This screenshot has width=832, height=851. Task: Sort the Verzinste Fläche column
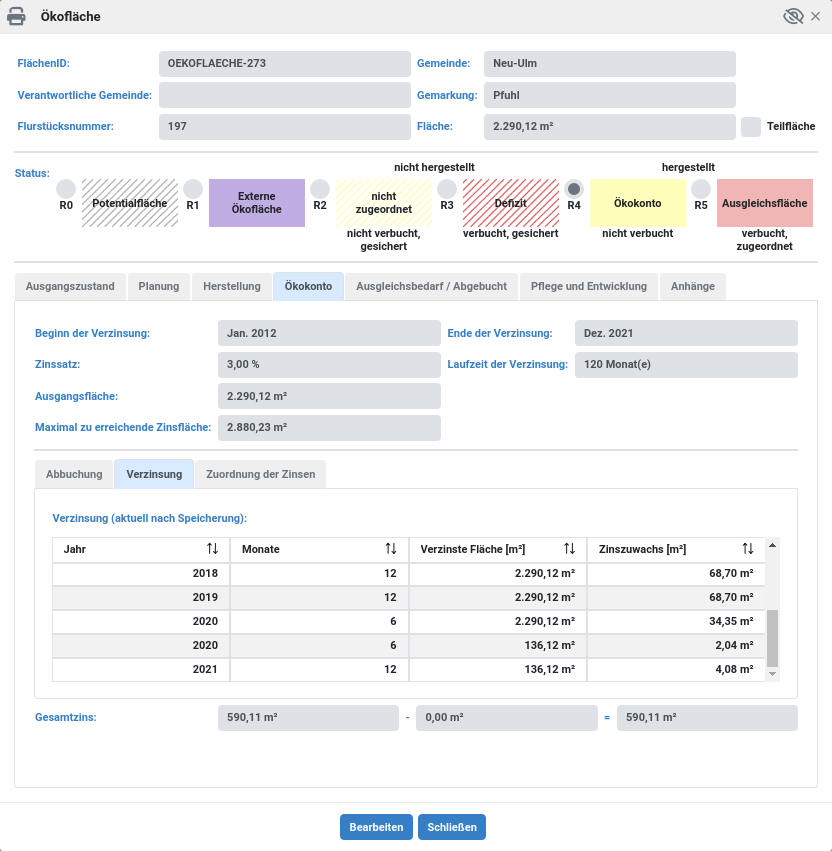(569, 549)
